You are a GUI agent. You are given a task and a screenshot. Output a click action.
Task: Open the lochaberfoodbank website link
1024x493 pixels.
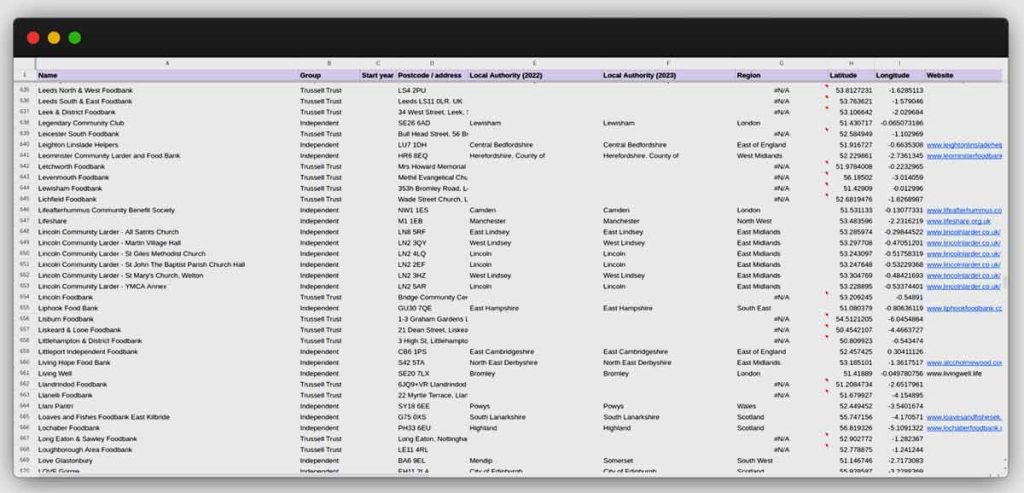[x=964, y=428]
